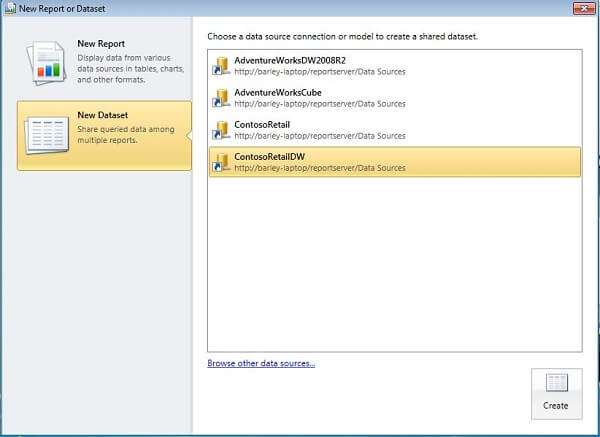
Task: Choose the ContosoRetailDW data source name
Action: pyautogui.click(x=270, y=157)
